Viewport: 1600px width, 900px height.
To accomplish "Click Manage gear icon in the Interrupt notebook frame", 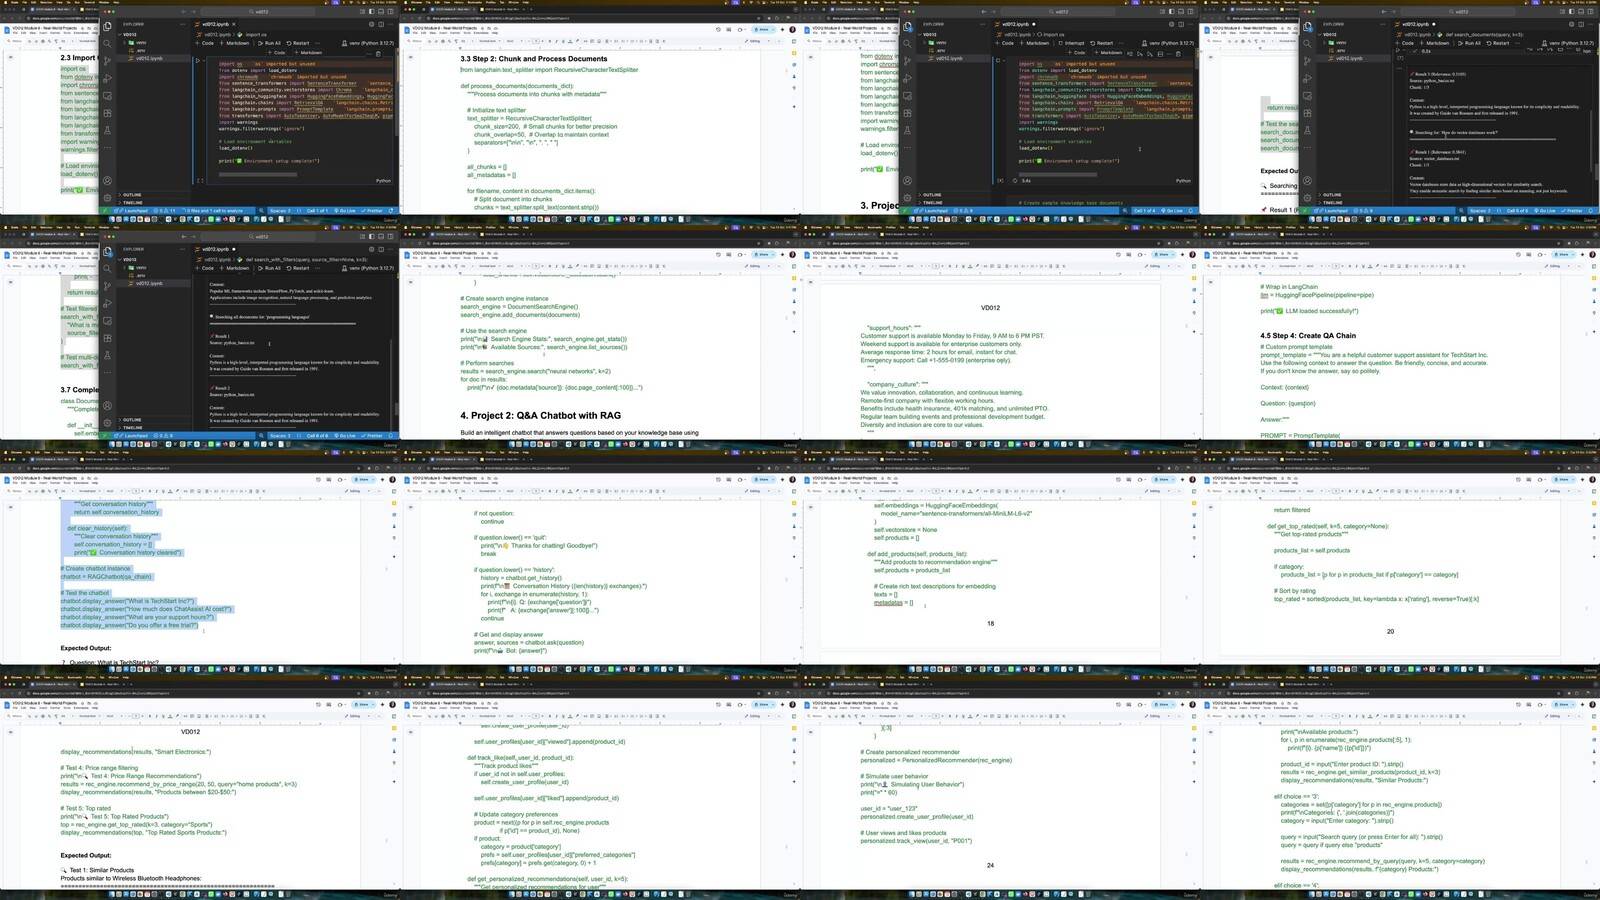I will tap(907, 197).
